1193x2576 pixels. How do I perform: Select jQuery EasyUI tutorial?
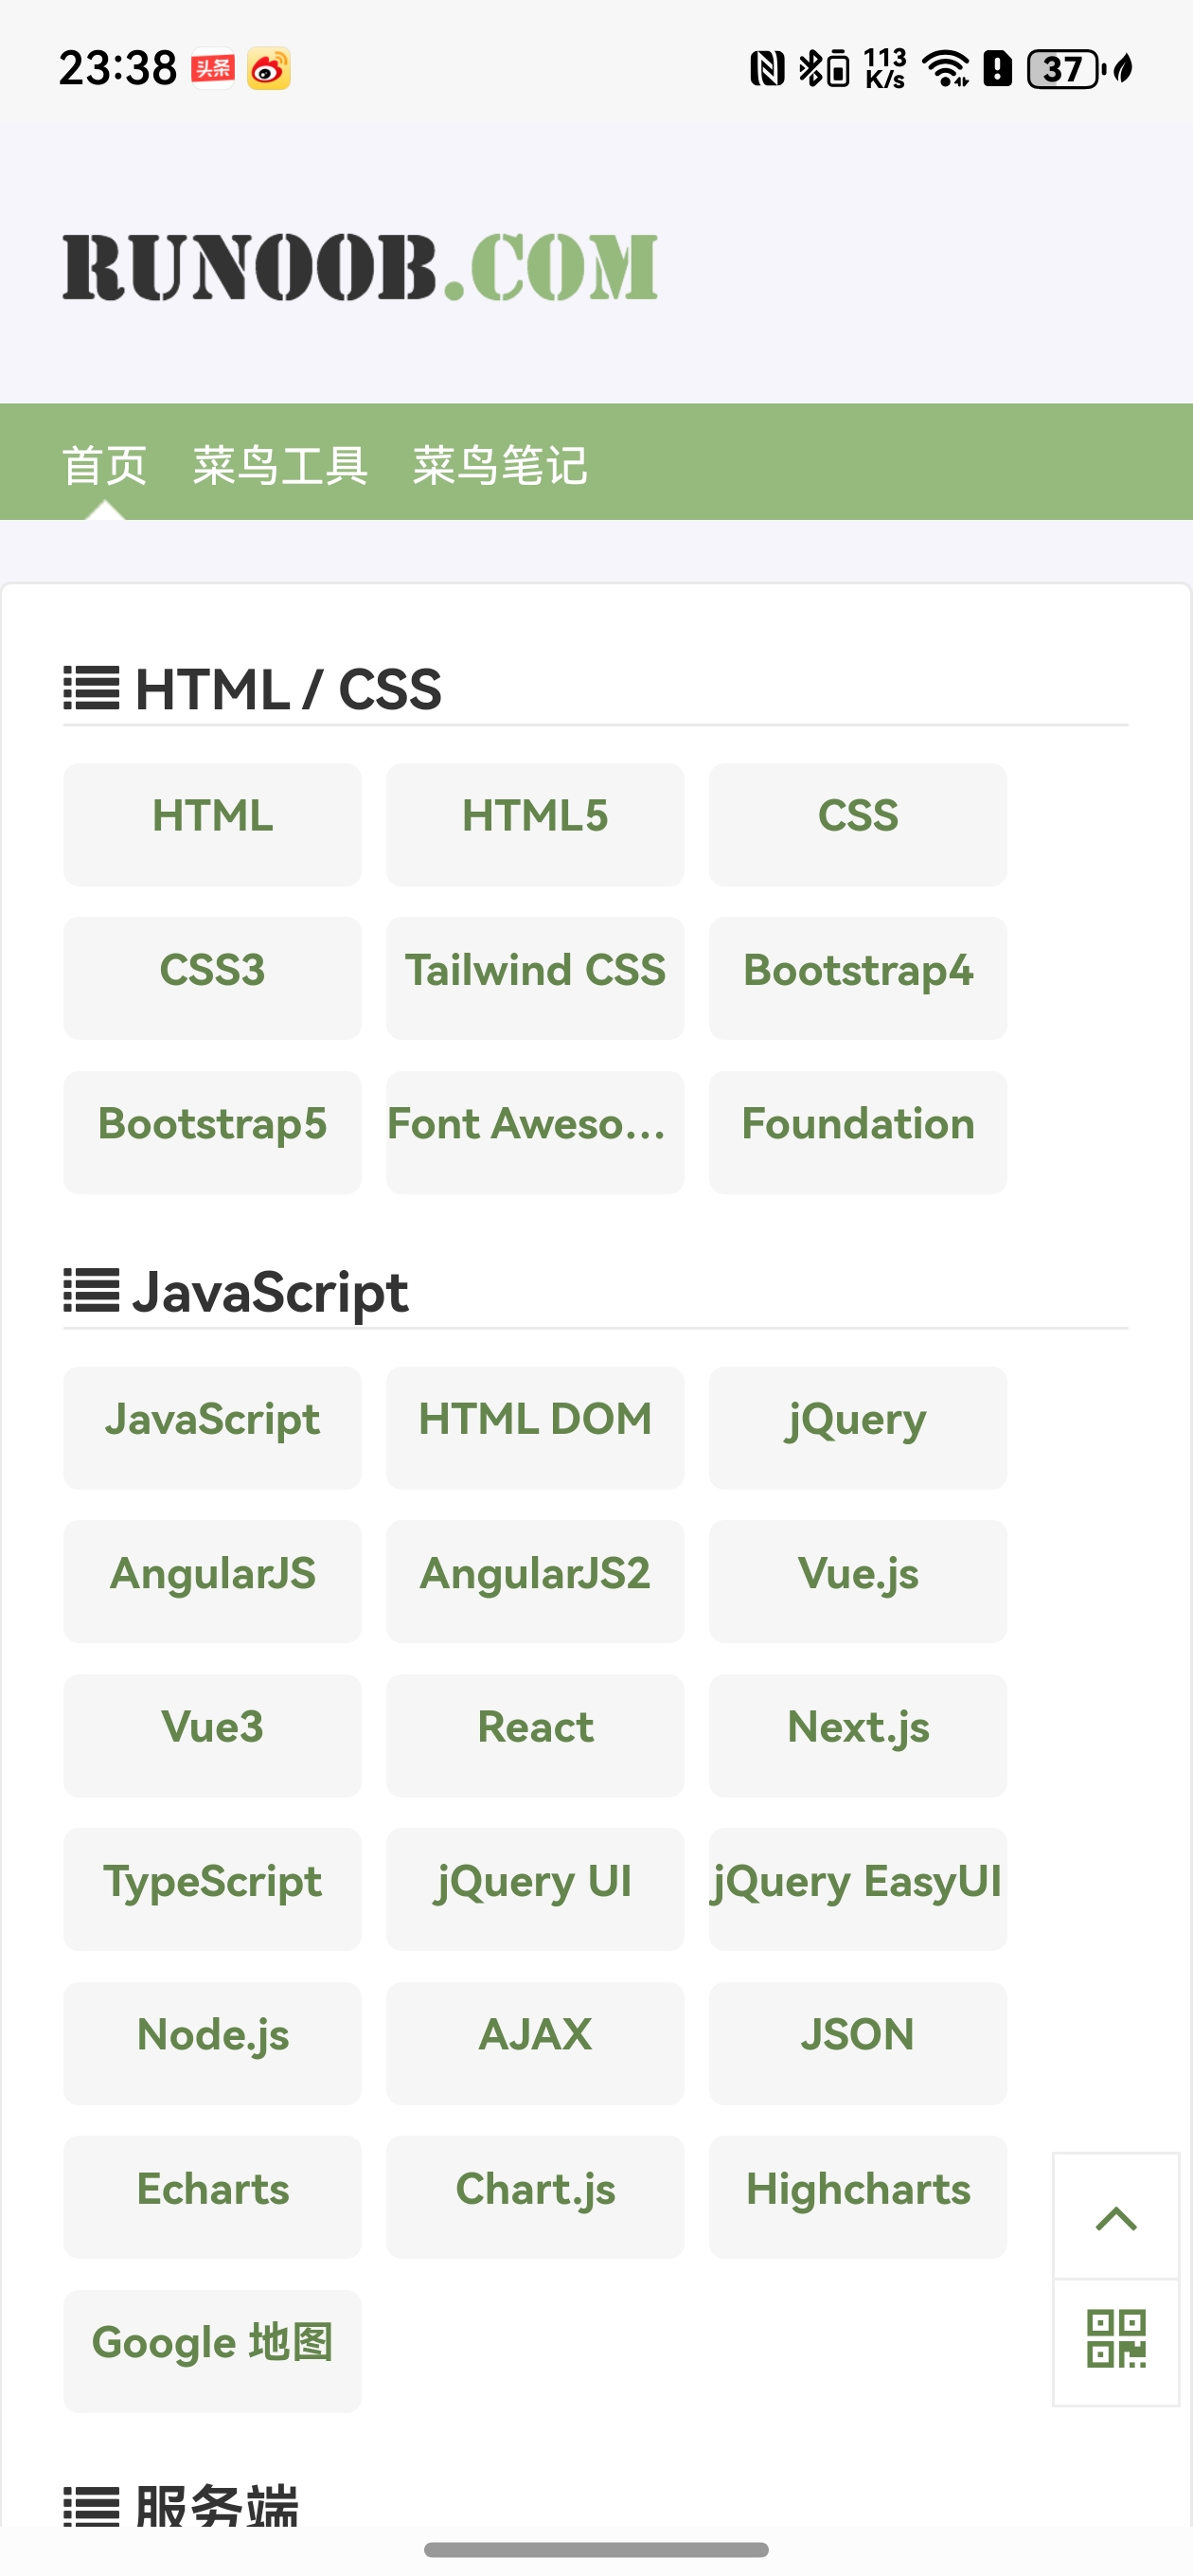pyautogui.click(x=858, y=1890)
